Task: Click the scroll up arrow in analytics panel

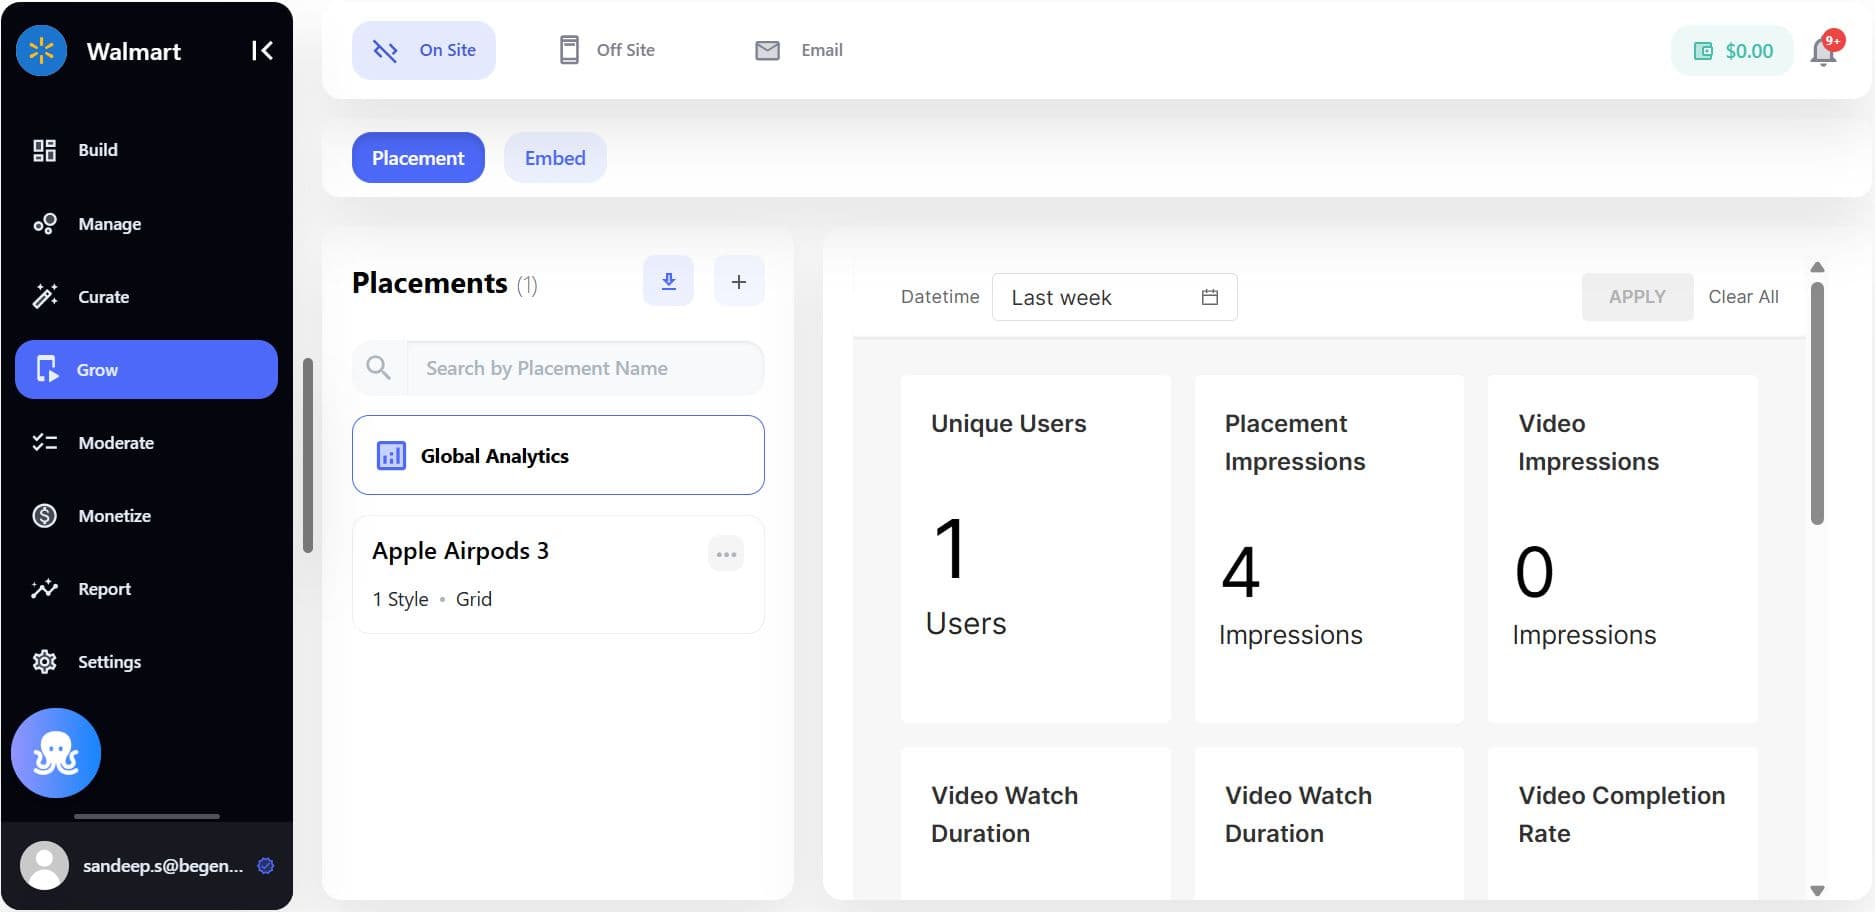Action: [1817, 267]
